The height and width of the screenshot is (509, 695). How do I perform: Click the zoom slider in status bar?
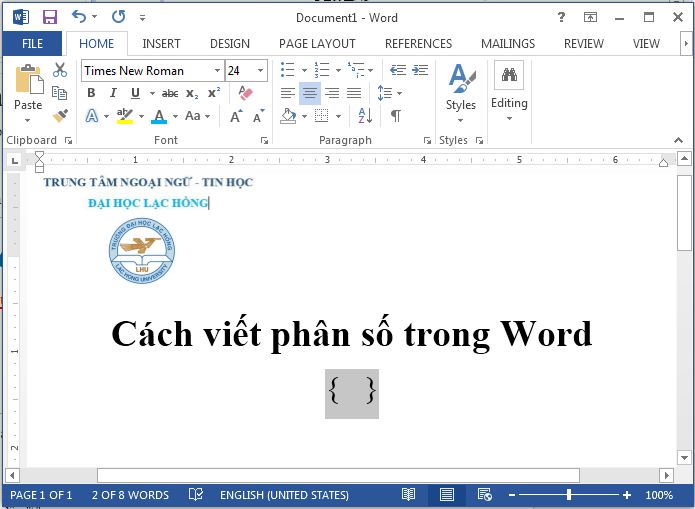(x=569, y=495)
